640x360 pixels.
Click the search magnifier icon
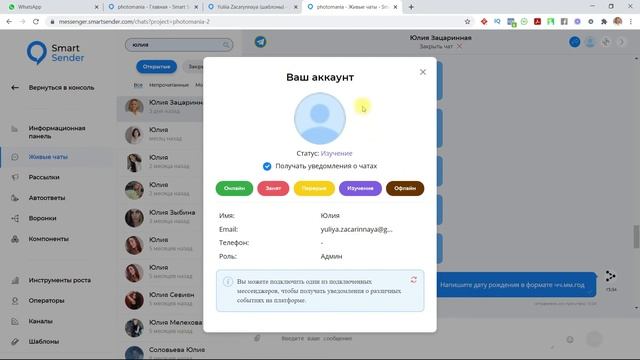coord(226,45)
